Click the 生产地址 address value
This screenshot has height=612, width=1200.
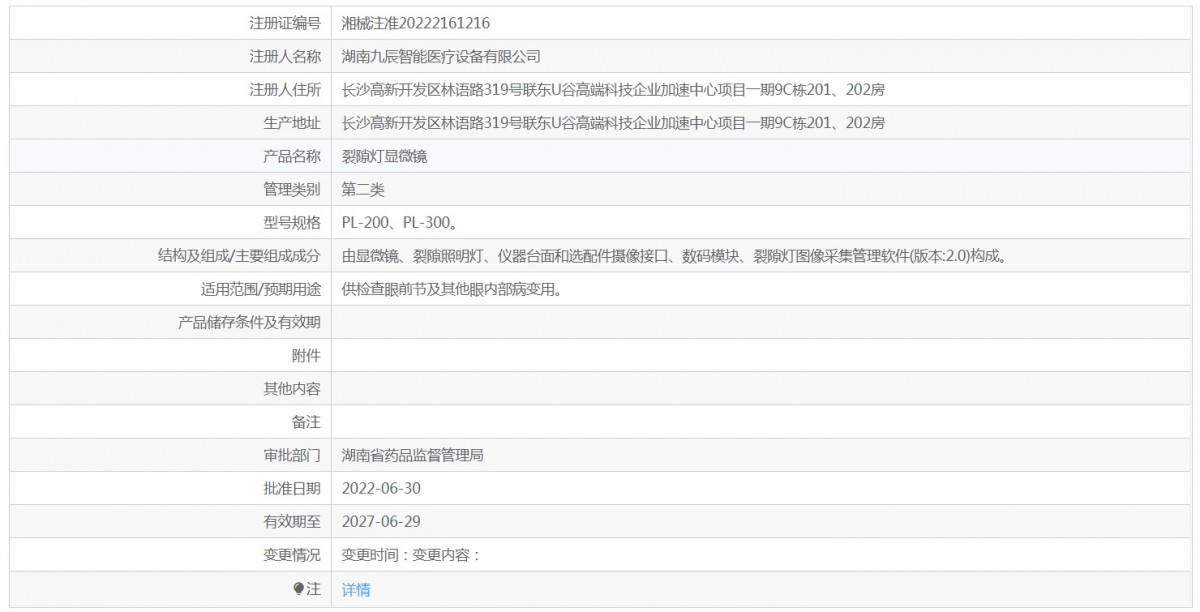613,123
